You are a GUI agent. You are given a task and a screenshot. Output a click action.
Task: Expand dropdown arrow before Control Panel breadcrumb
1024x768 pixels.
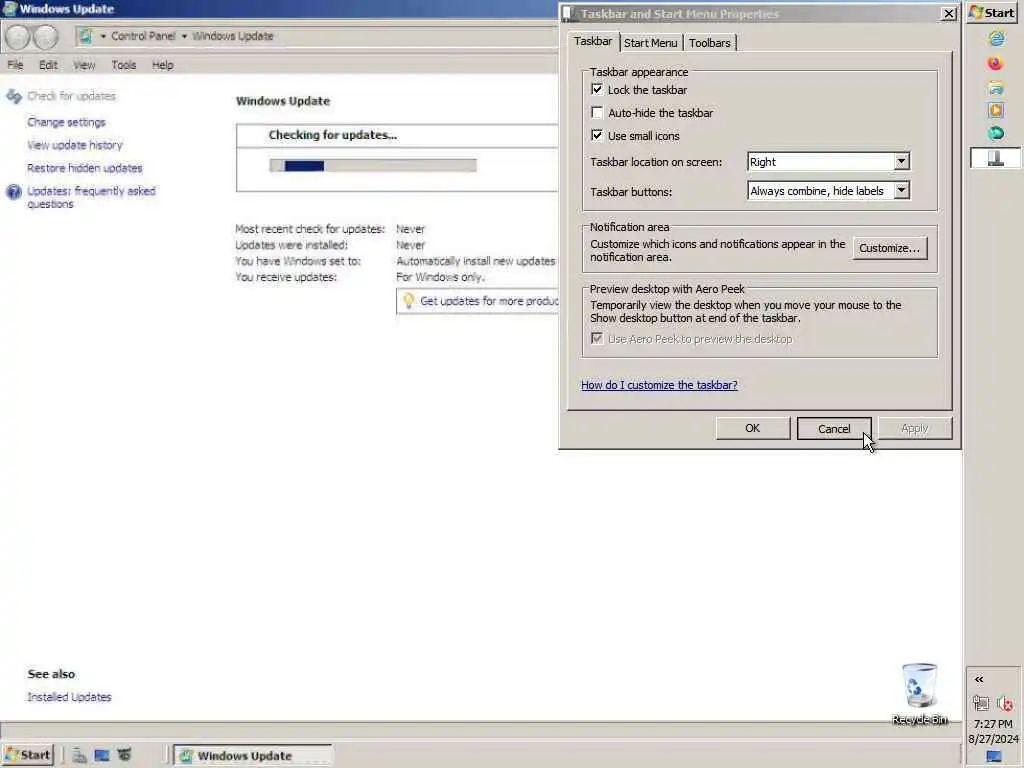pos(103,36)
